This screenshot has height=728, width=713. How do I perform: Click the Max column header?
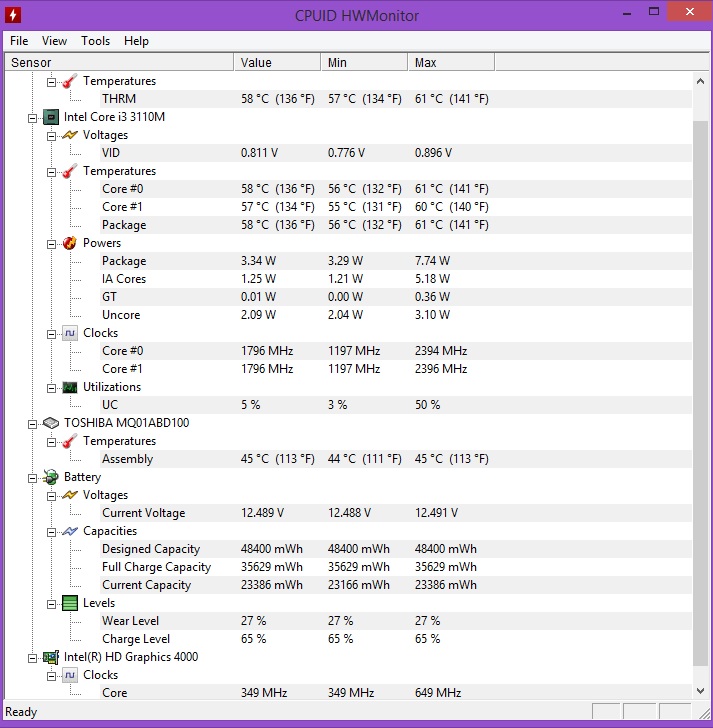[x=451, y=62]
